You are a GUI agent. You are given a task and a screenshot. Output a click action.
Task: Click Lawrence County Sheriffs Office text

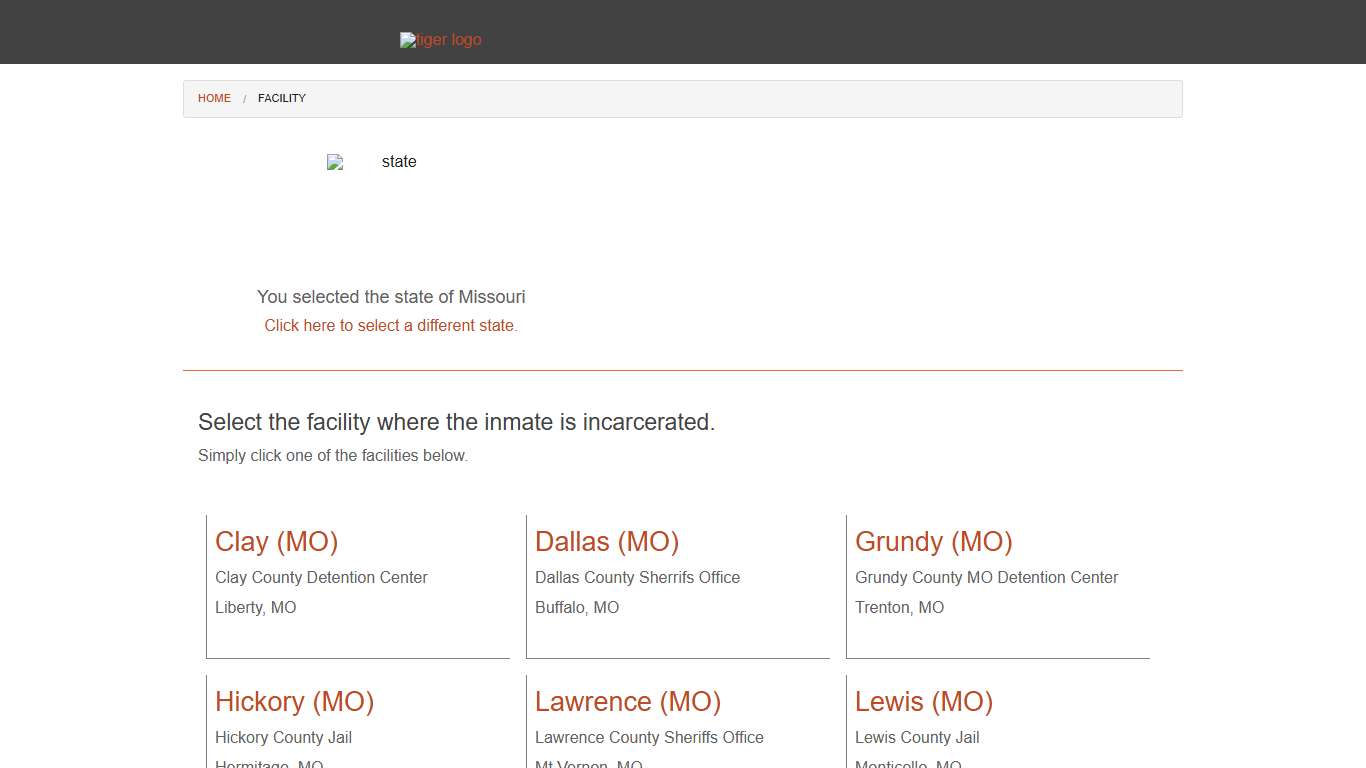(x=649, y=737)
